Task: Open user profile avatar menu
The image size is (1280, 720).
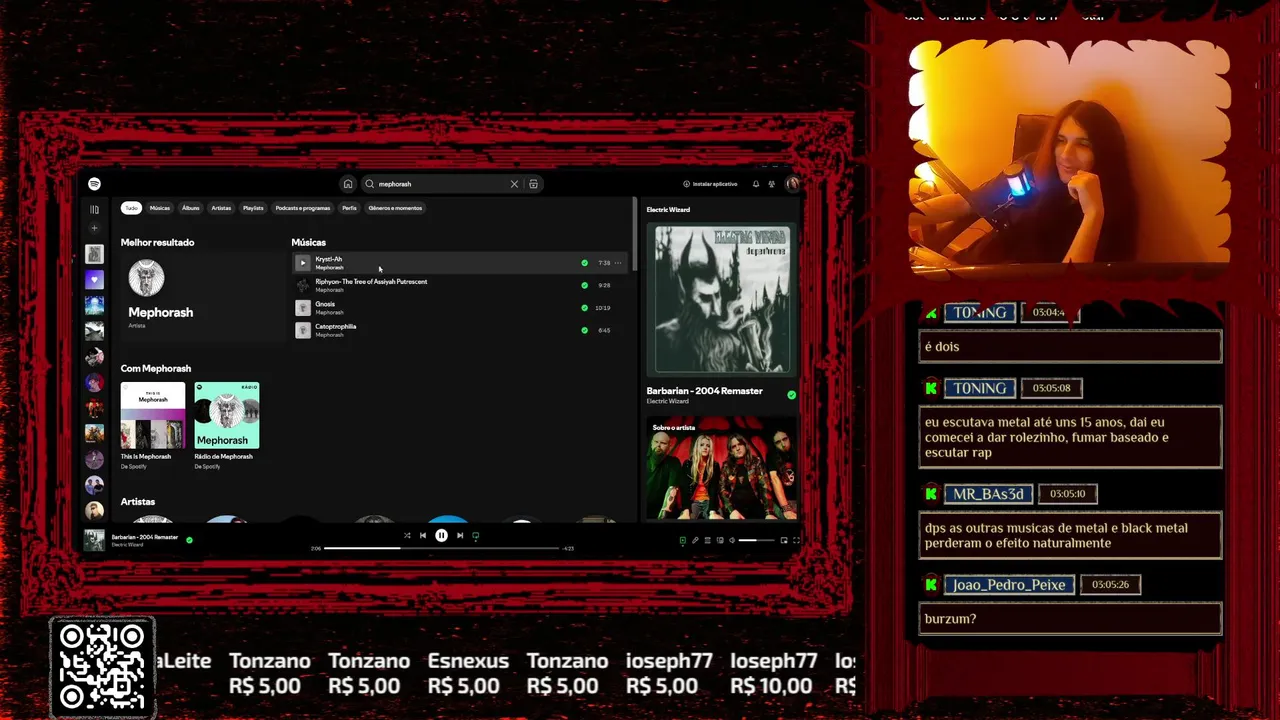Action: pyautogui.click(x=792, y=184)
